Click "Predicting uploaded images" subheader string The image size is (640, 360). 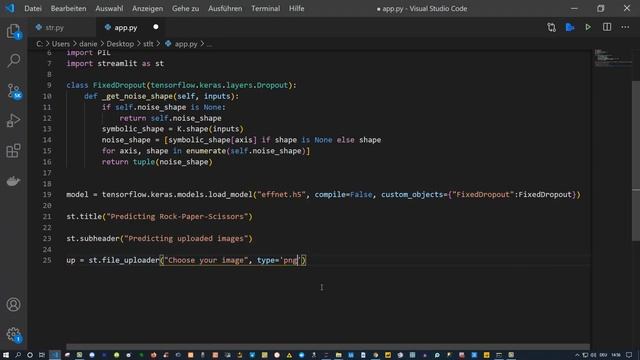point(186,238)
